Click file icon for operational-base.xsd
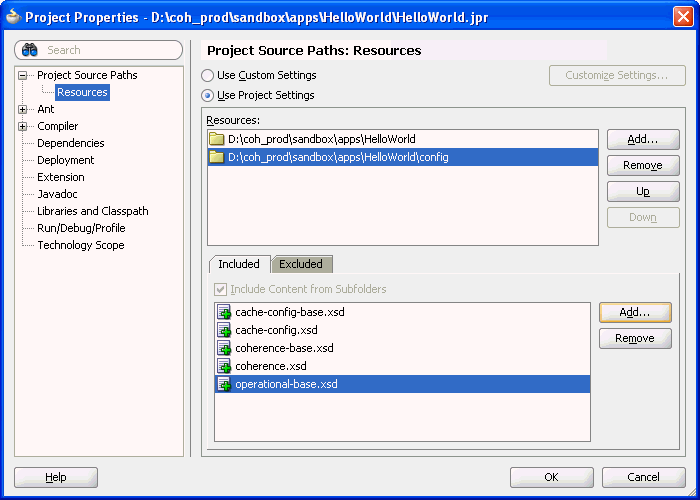 pos(224,384)
